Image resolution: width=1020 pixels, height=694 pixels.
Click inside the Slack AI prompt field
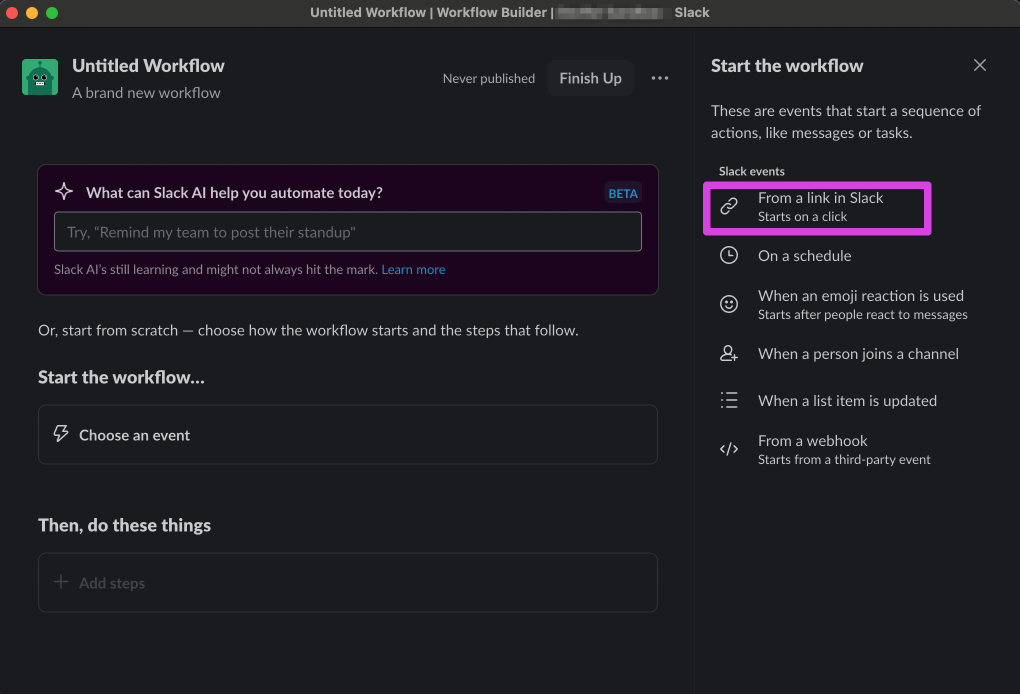click(x=347, y=231)
